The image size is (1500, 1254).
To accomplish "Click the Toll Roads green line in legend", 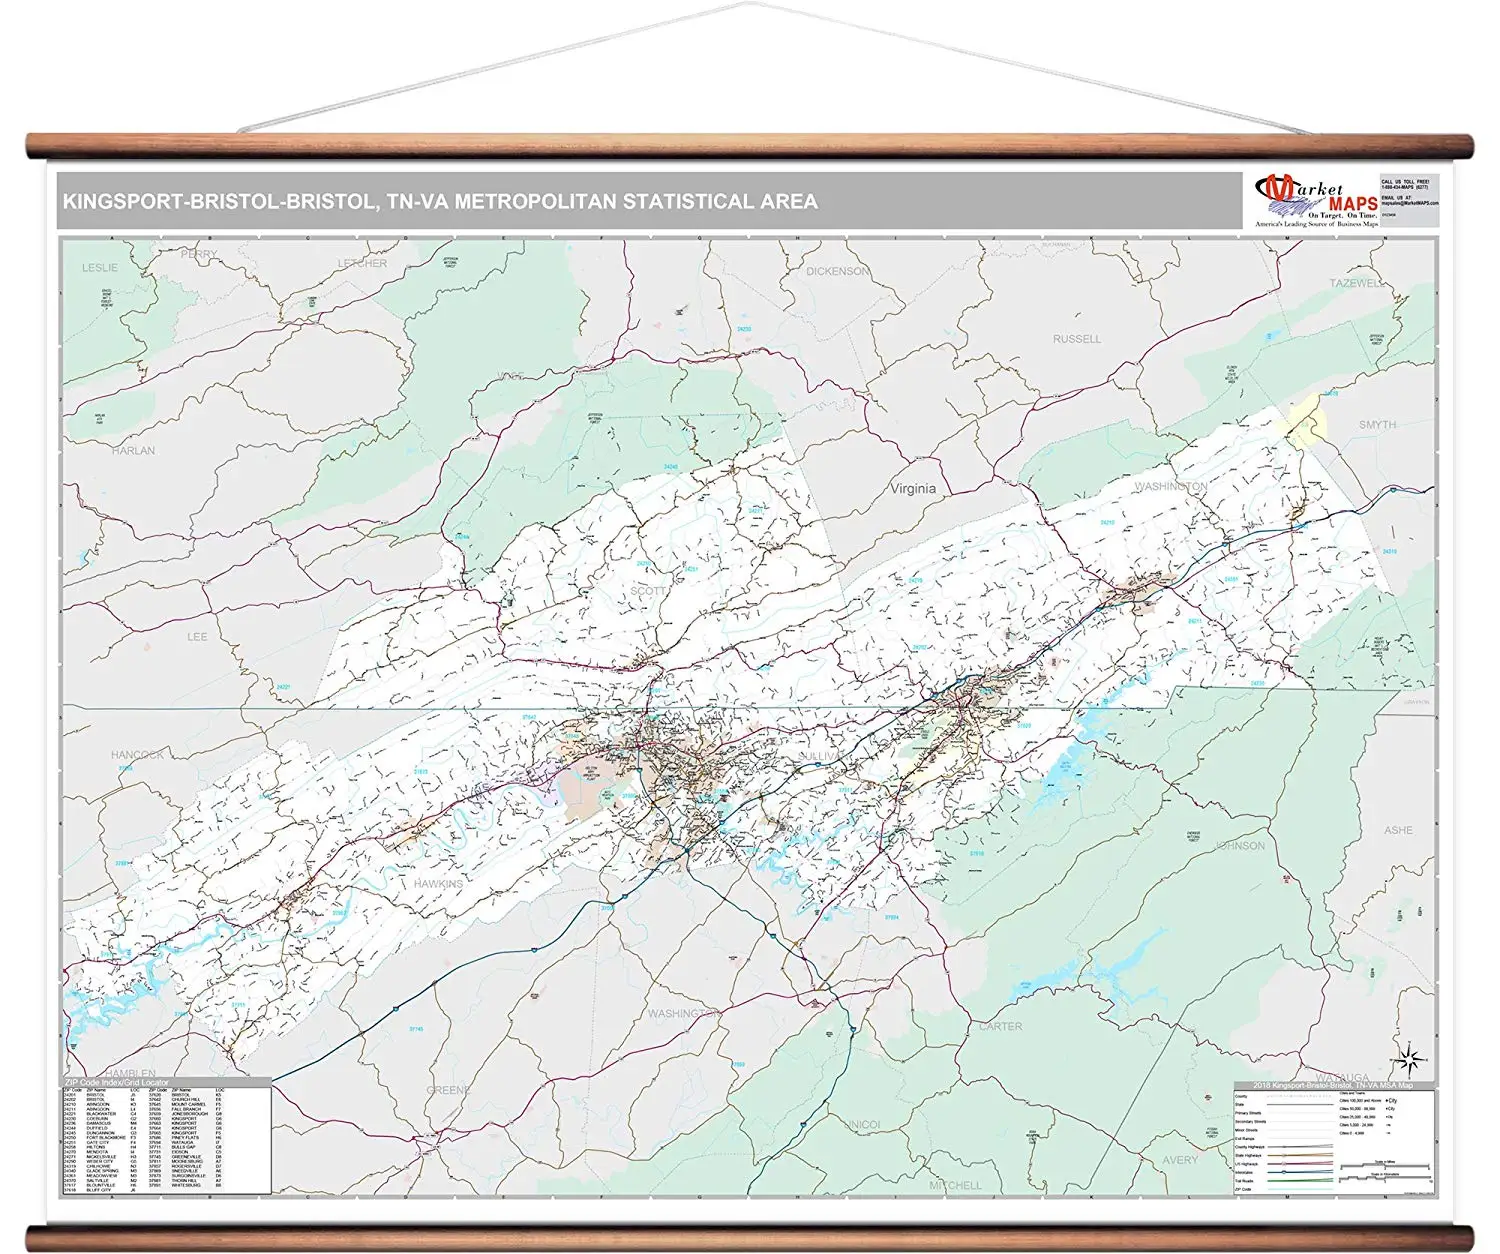I will pos(1300,1180).
